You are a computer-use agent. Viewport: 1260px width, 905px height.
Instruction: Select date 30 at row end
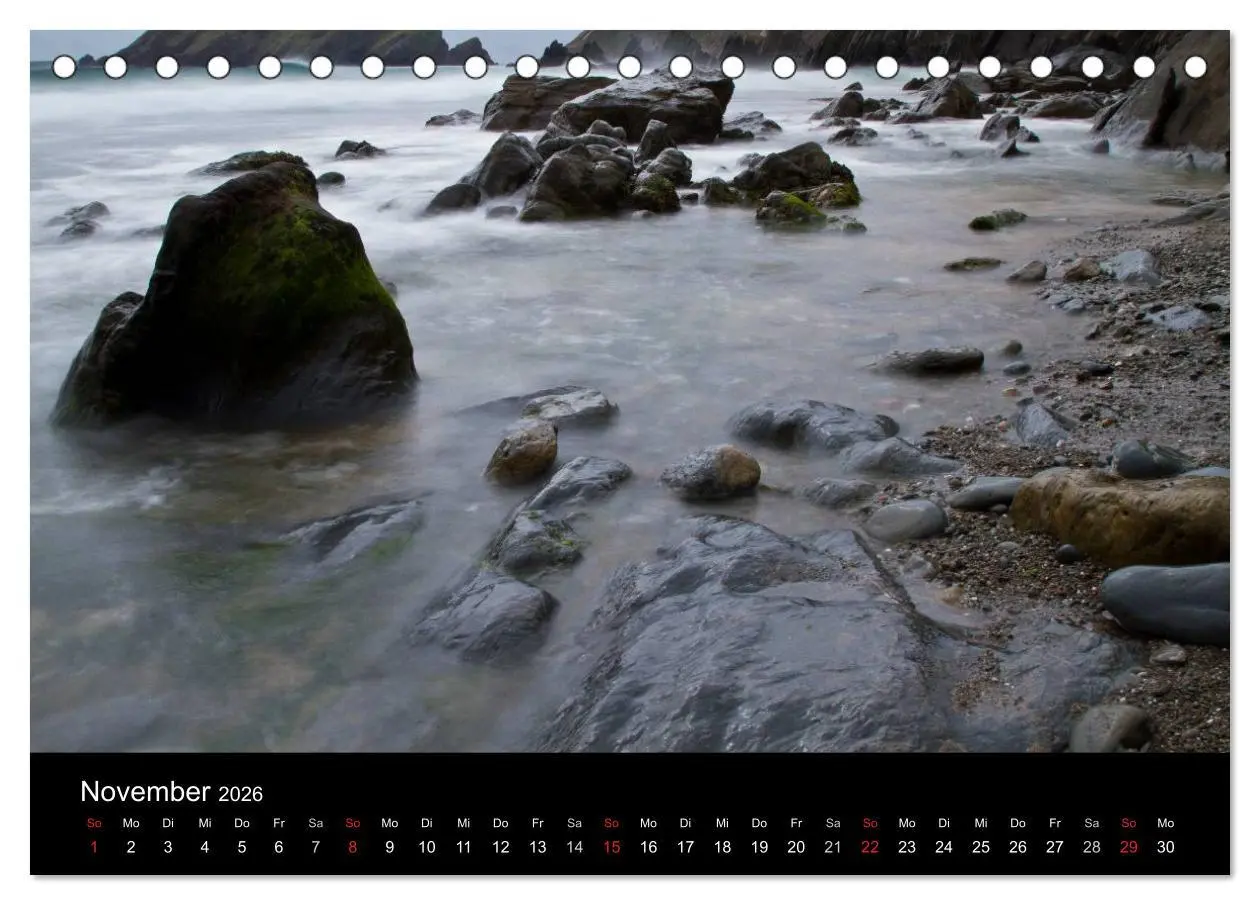(x=1165, y=847)
